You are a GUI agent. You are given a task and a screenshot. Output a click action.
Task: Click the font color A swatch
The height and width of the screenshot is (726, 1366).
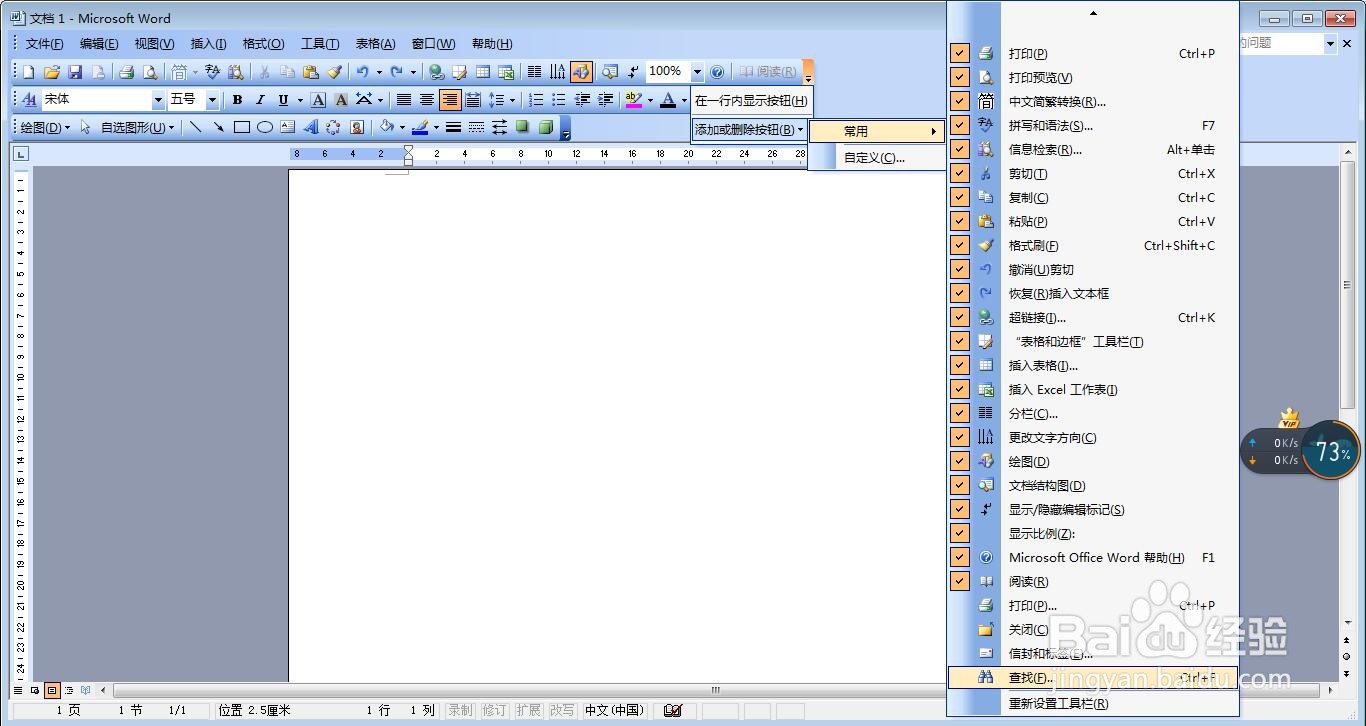[669, 100]
